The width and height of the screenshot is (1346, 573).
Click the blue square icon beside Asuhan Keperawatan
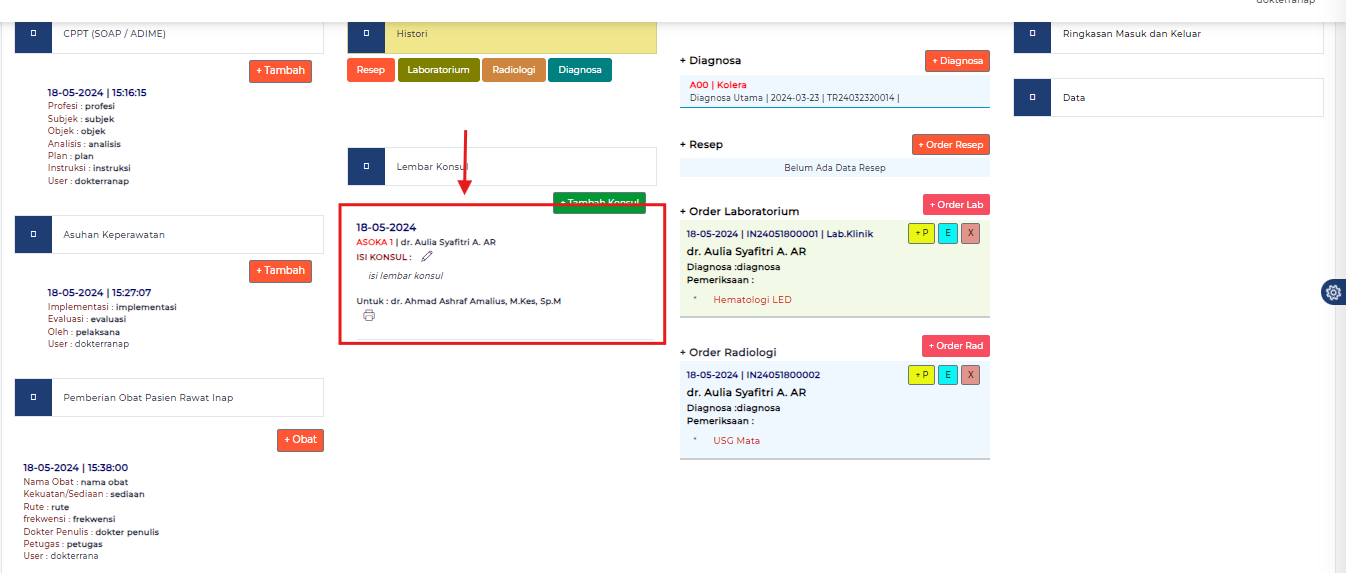point(33,234)
